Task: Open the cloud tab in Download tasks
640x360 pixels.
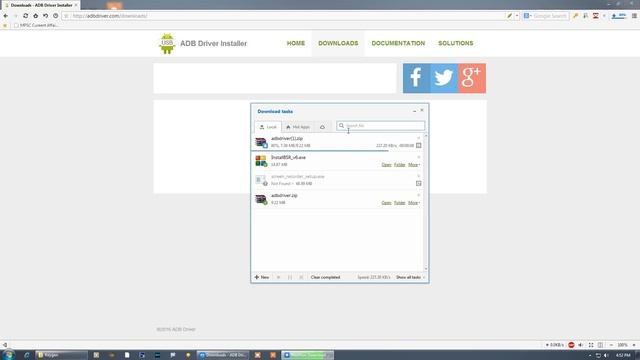Action: [x=322, y=127]
